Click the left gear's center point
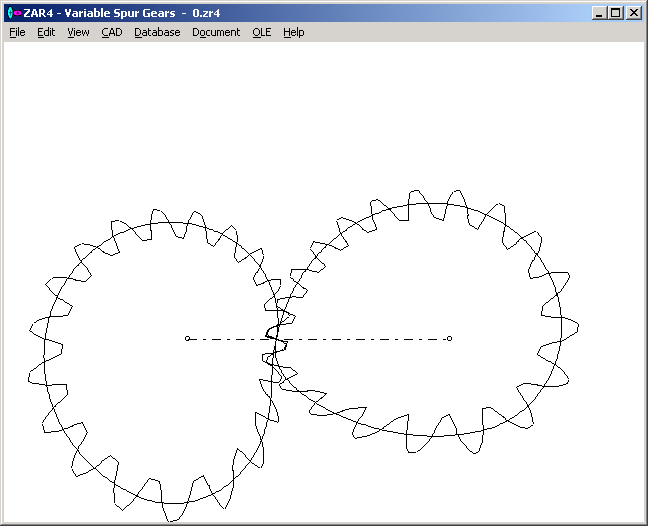Screen dimensions: 648x526 tap(187, 339)
